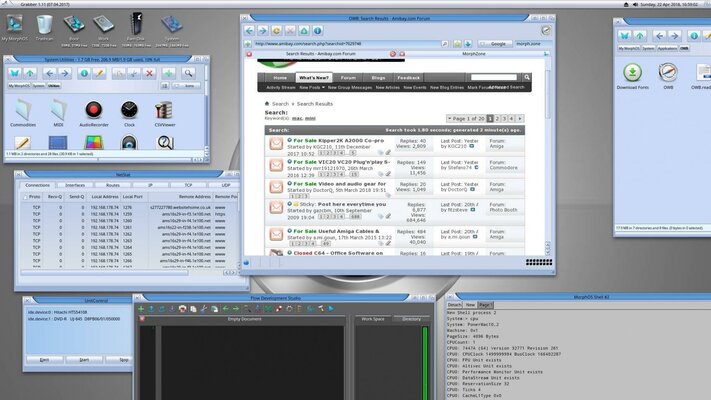Click the blue play icon in Flow Studio toolbar

(x=331, y=309)
